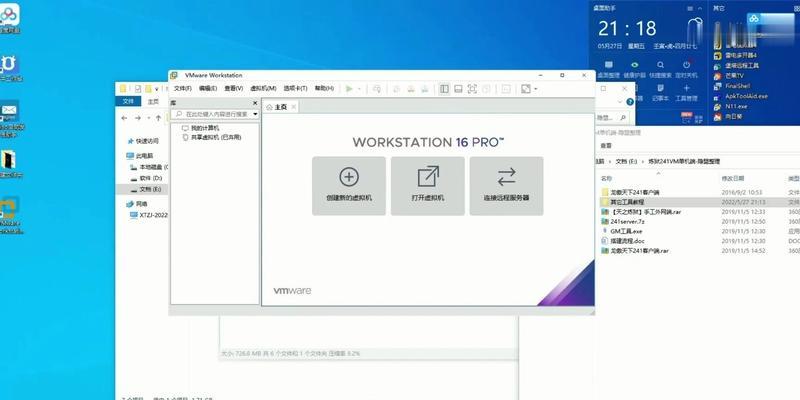Viewport: 800px width, 400px height.
Task: Click the 创建新的虚拟机 tile
Action: click(349, 186)
